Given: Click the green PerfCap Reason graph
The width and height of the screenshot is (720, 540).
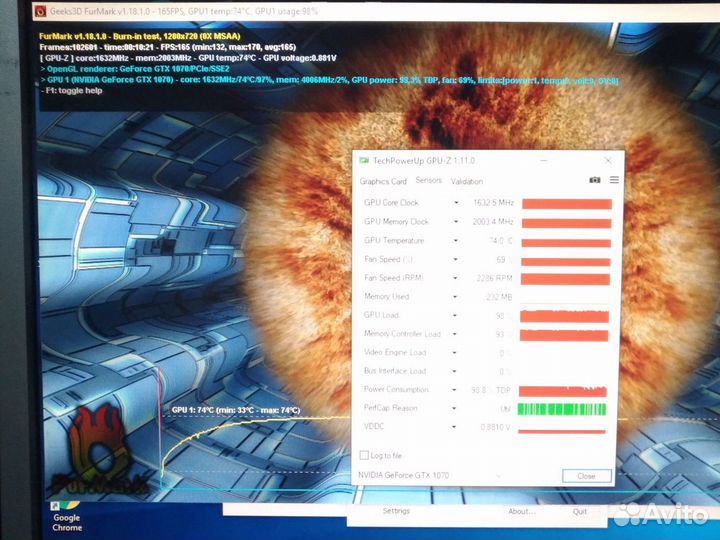Looking at the screenshot, I should (x=565, y=408).
